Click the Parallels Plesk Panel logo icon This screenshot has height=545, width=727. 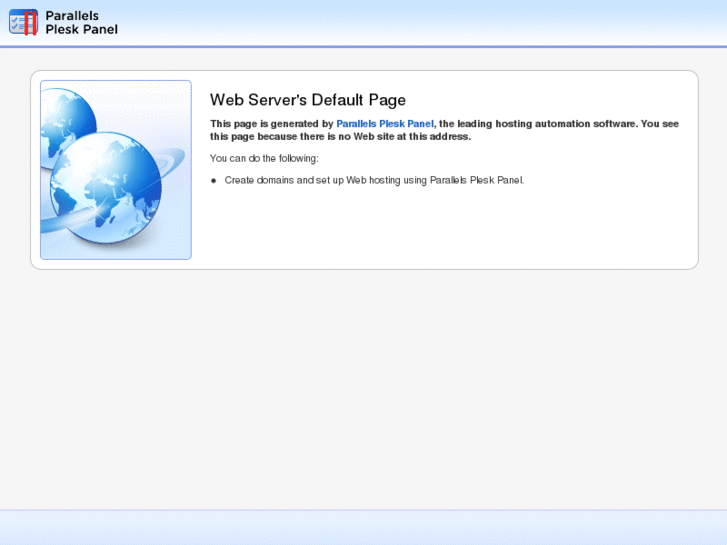coord(23,22)
